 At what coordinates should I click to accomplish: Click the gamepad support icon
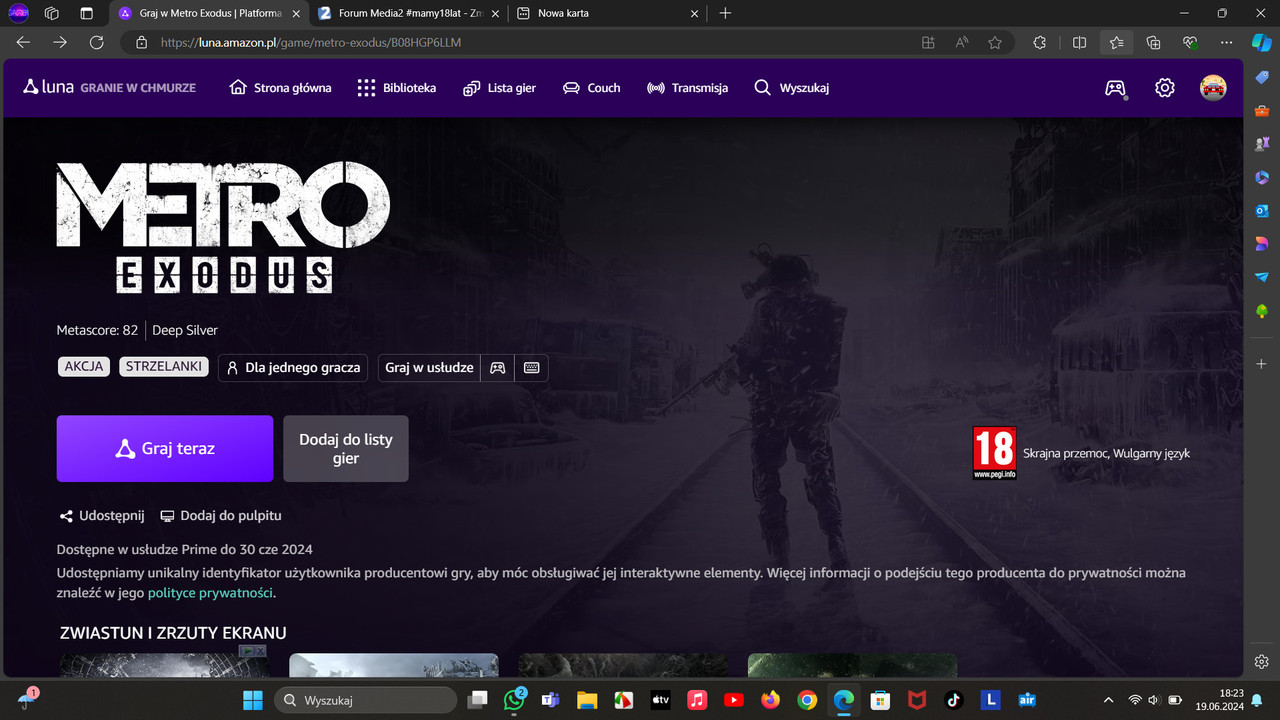coord(497,368)
